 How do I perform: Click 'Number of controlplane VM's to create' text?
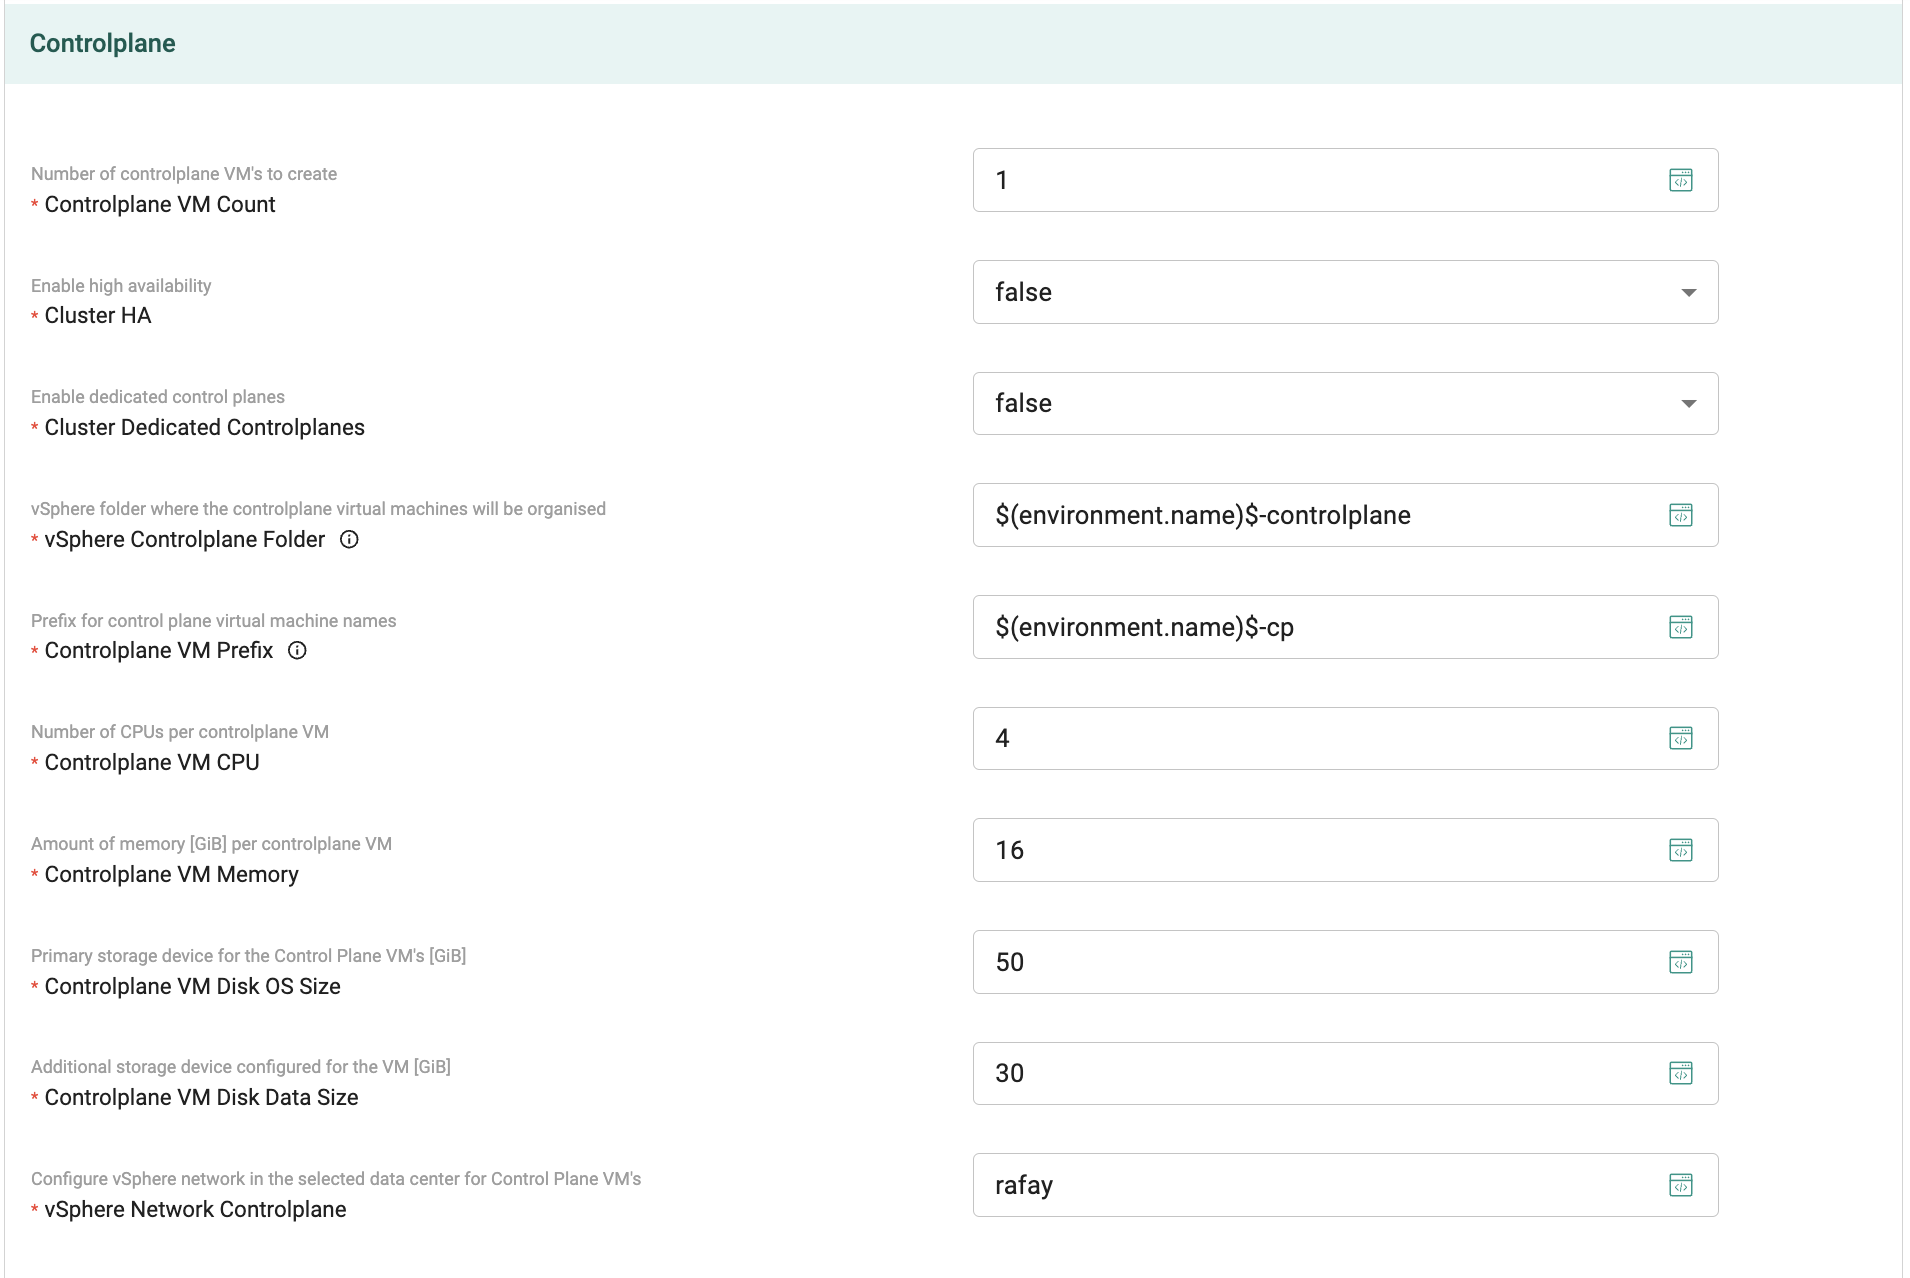click(x=184, y=174)
